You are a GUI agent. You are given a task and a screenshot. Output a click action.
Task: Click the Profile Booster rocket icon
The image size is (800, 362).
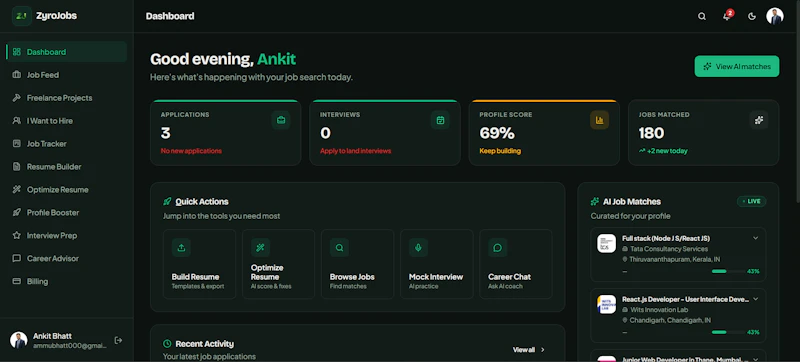[x=17, y=213]
